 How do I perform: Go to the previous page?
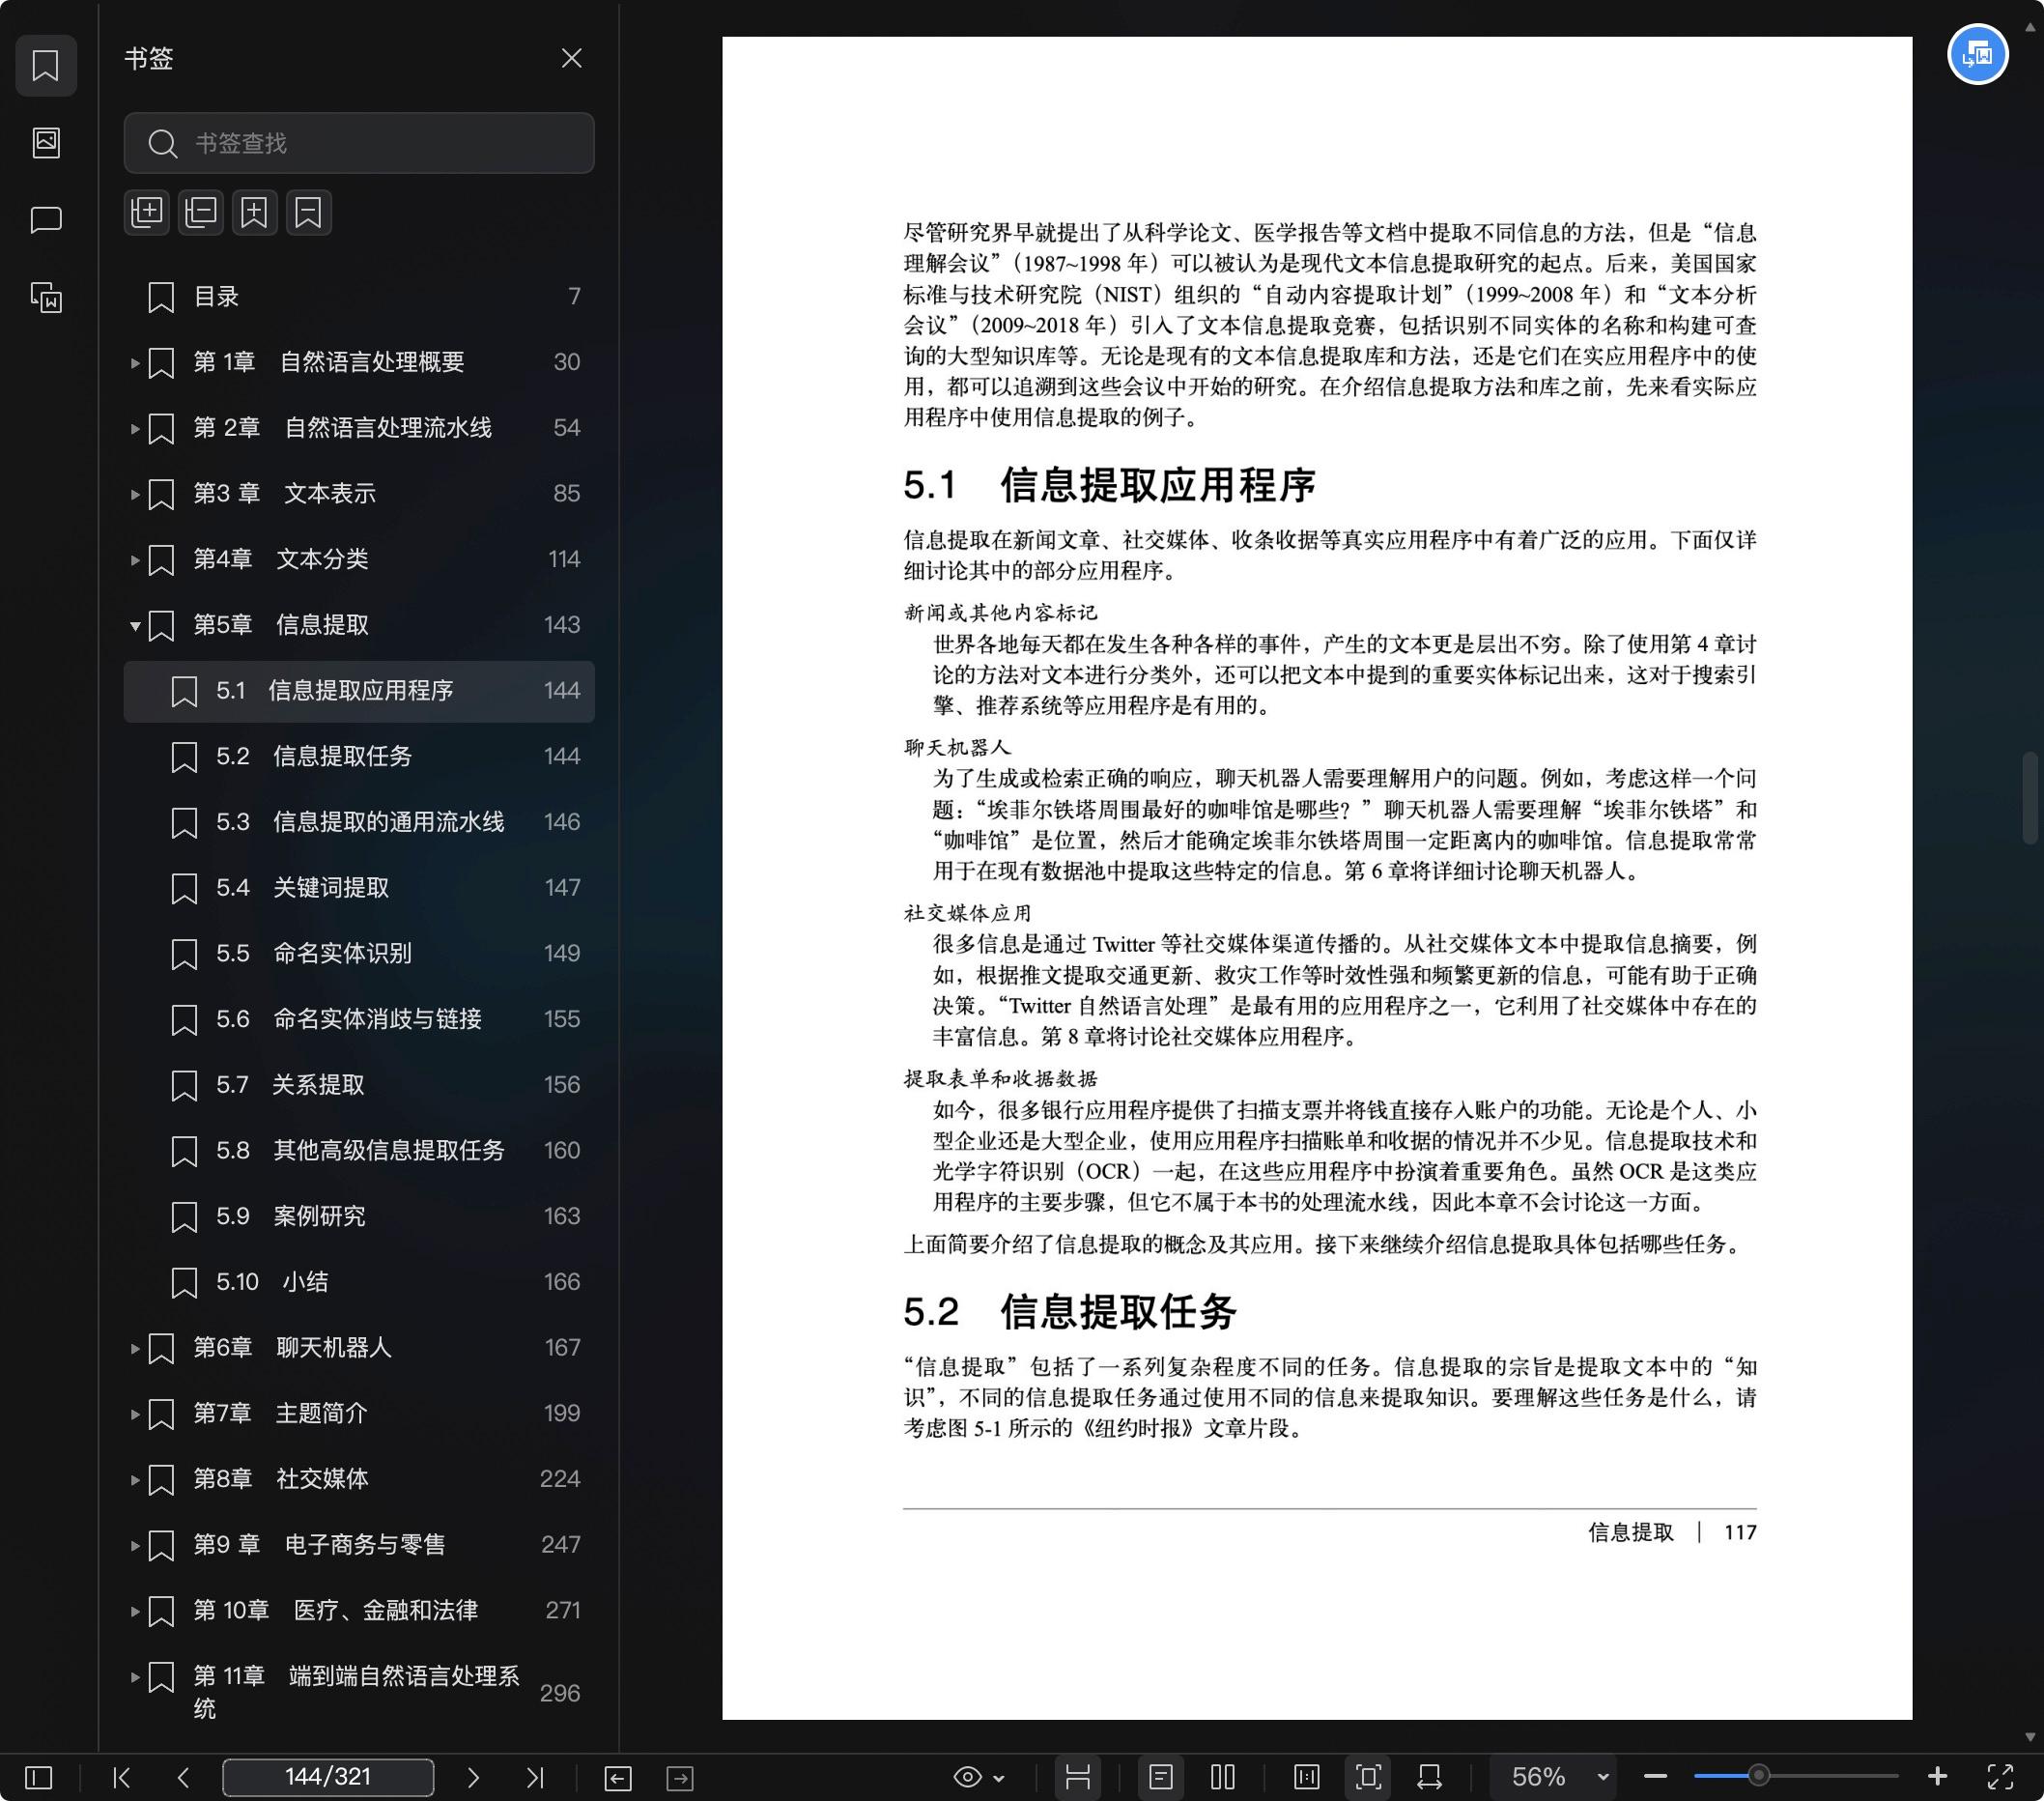183,1777
